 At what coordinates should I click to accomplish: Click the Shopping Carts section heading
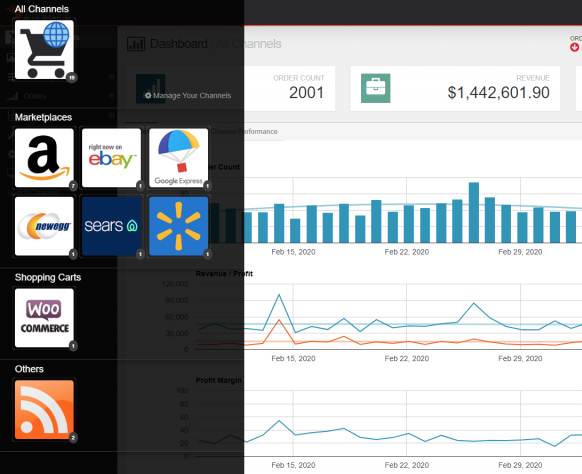tap(48, 277)
